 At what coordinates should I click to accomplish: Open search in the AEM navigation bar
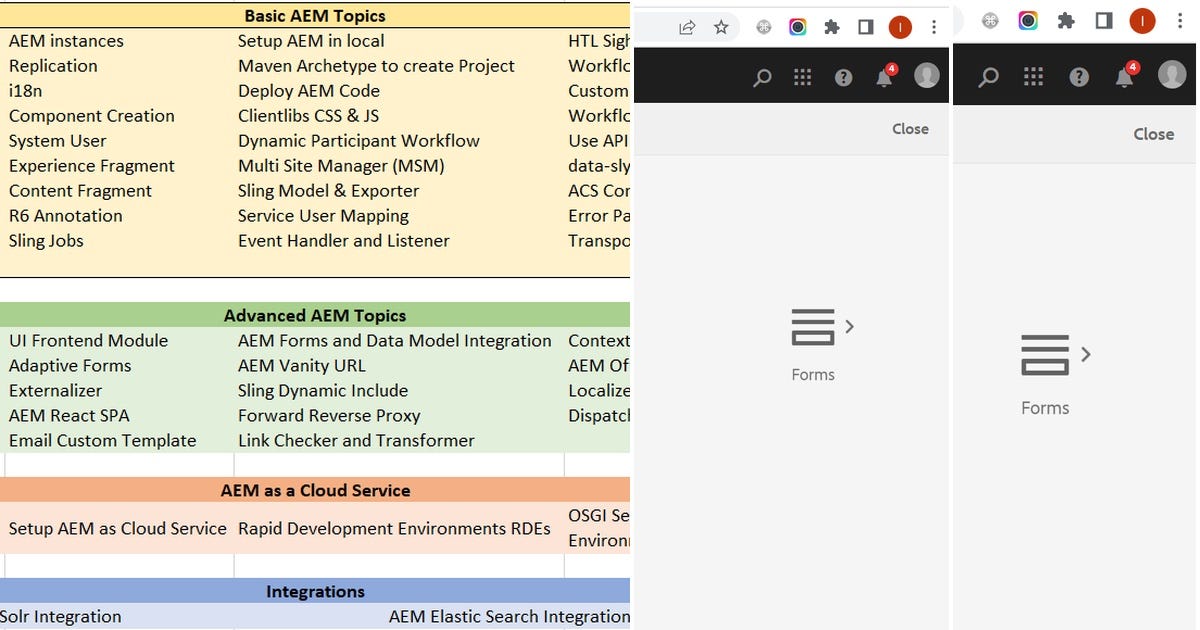tap(762, 76)
